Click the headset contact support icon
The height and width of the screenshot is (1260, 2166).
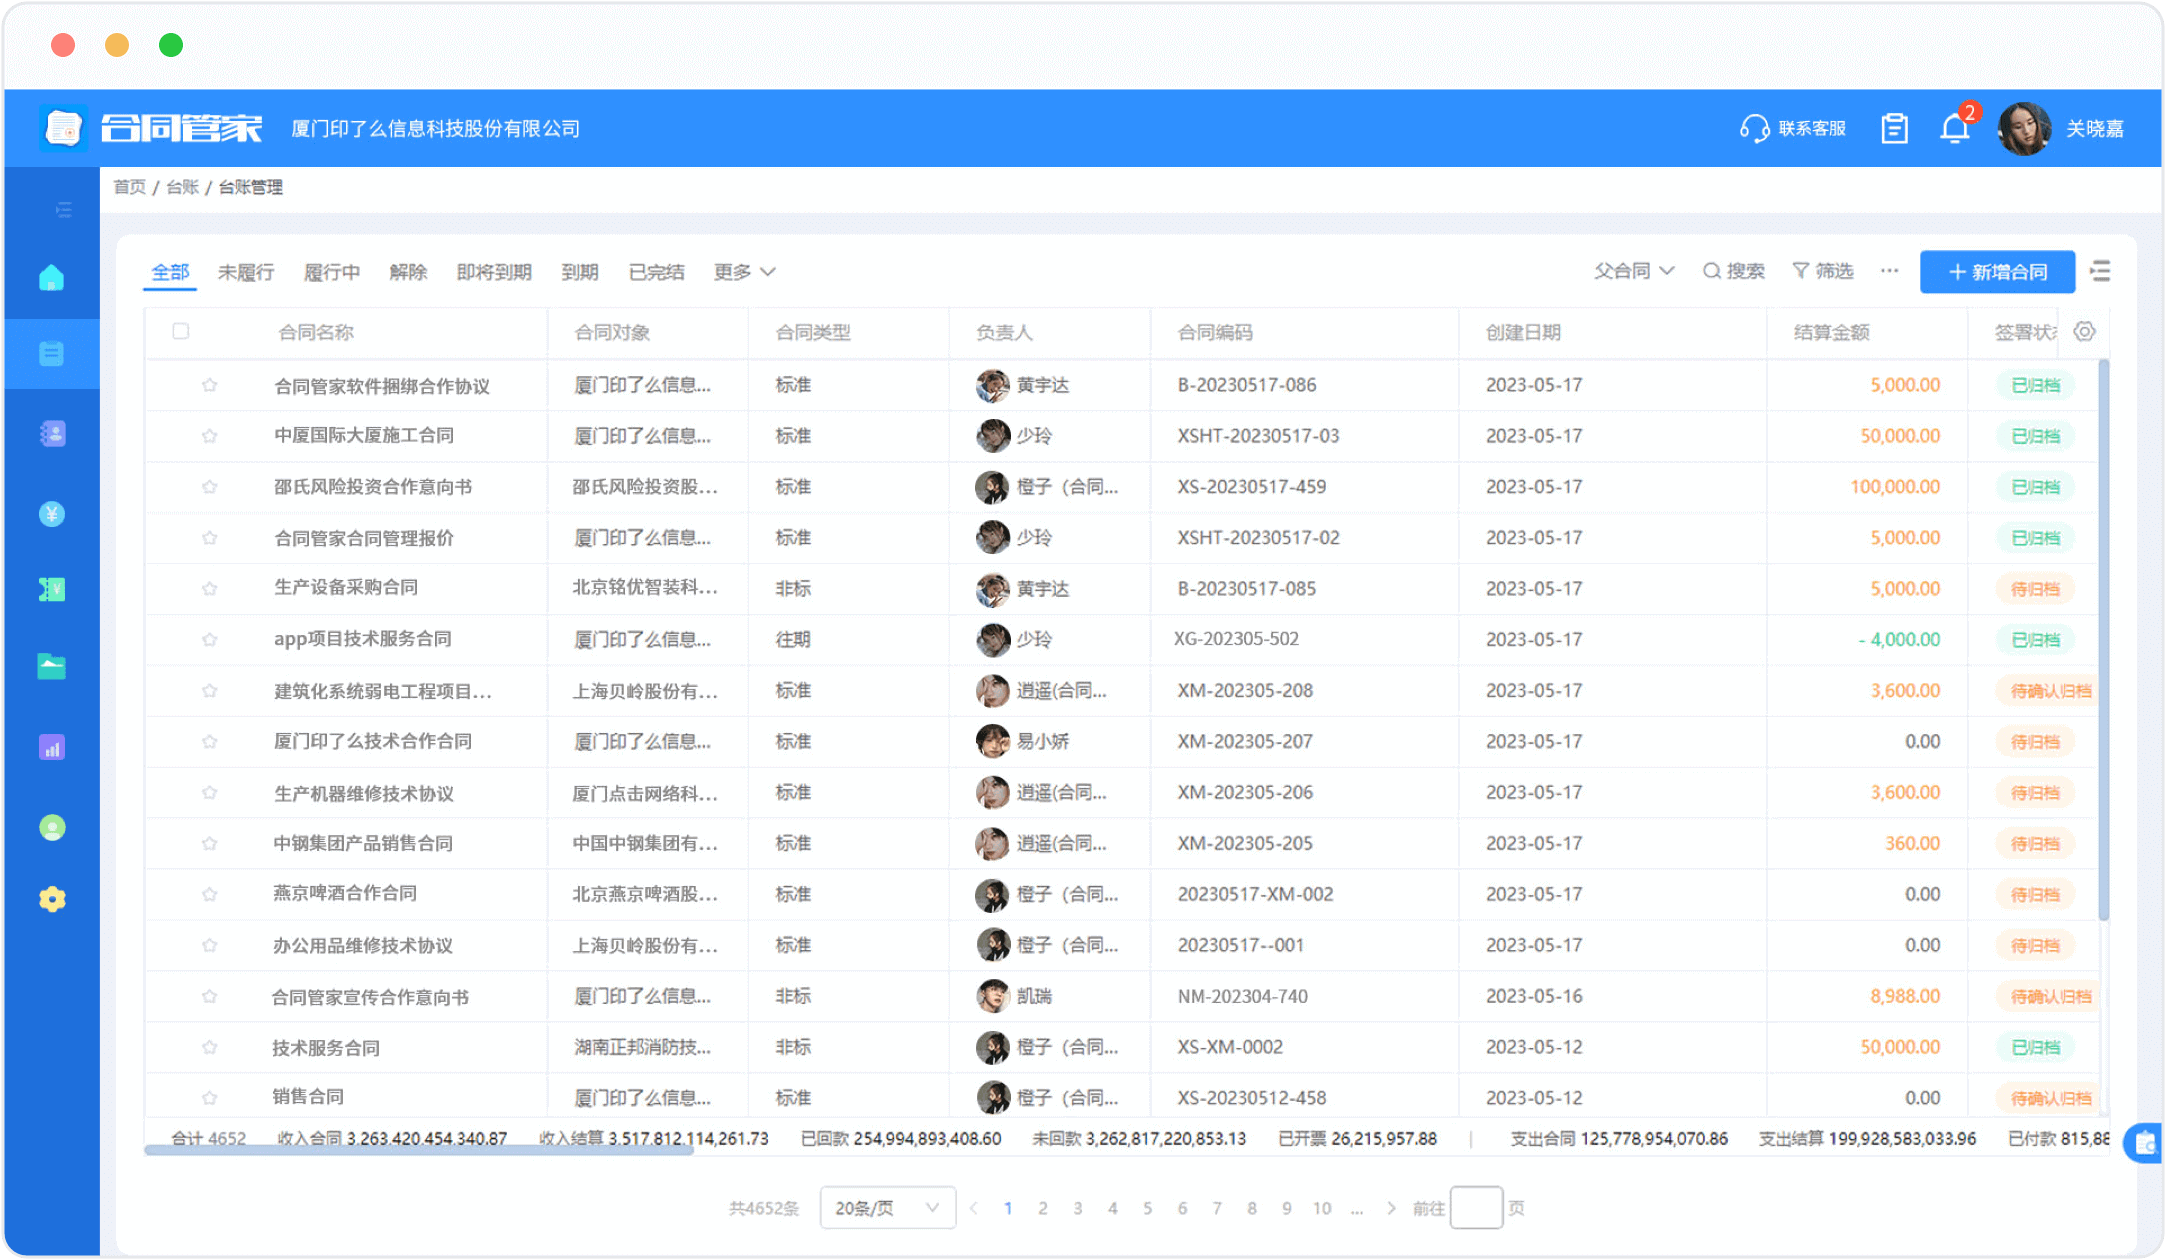pos(1754,129)
